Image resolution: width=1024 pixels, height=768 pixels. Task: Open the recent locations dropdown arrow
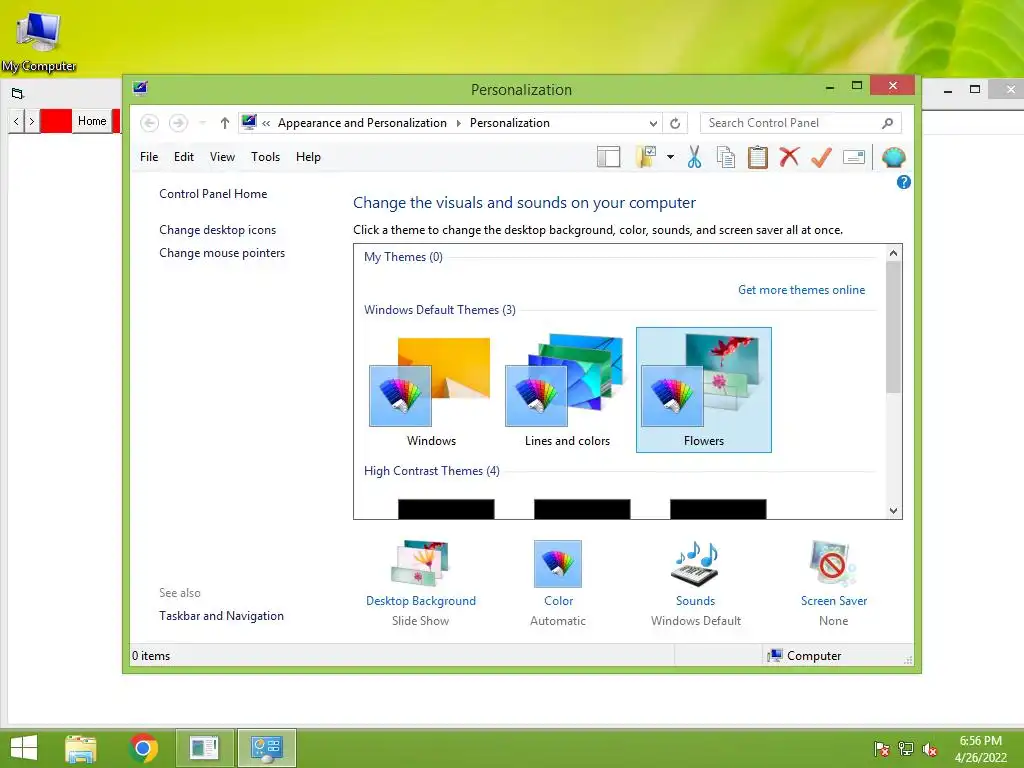pos(202,123)
